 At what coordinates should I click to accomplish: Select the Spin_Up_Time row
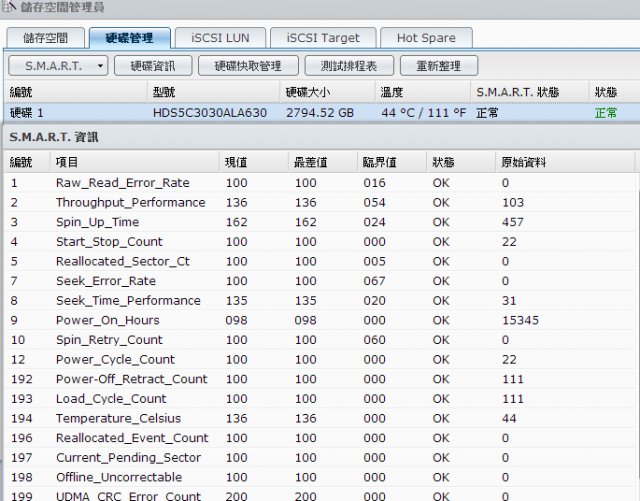pos(320,222)
